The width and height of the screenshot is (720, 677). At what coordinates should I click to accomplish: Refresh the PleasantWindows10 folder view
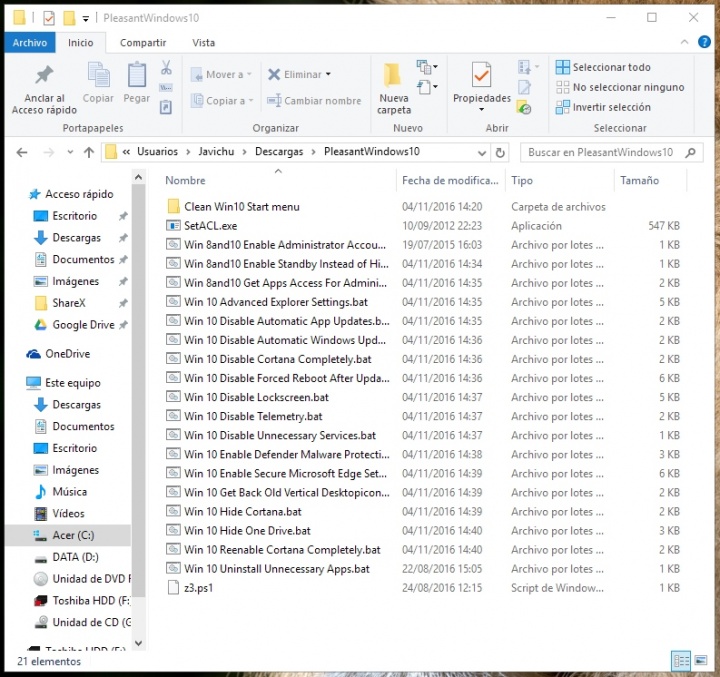(x=500, y=152)
